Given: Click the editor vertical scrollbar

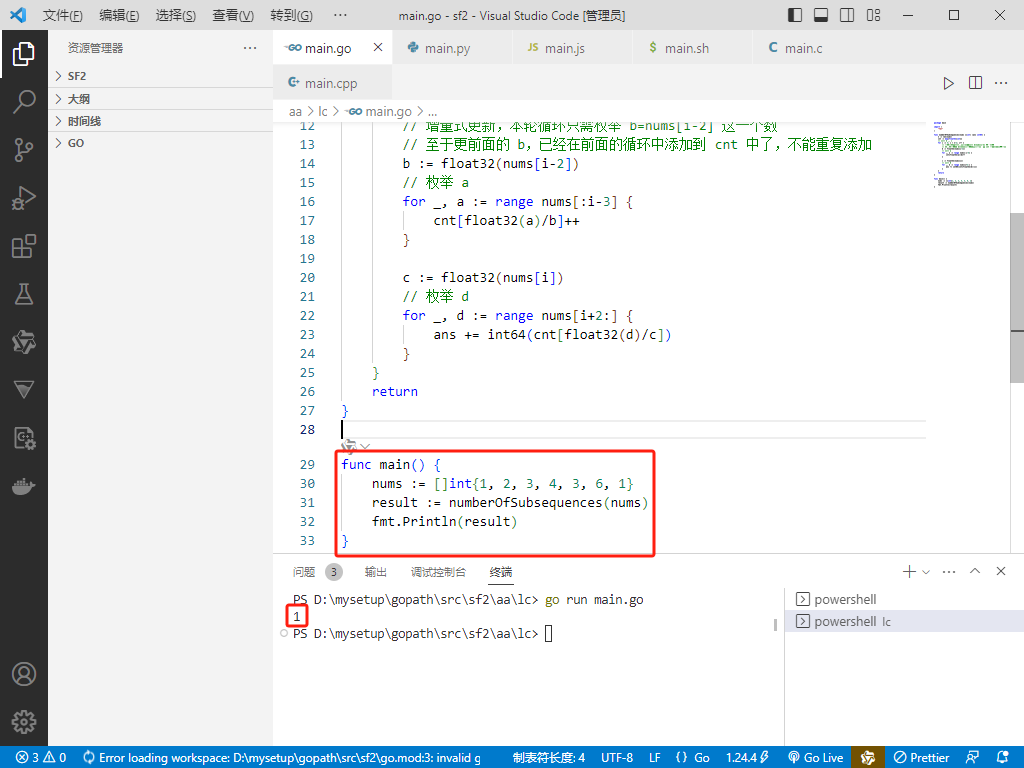Looking at the screenshot, I should point(1017,298).
